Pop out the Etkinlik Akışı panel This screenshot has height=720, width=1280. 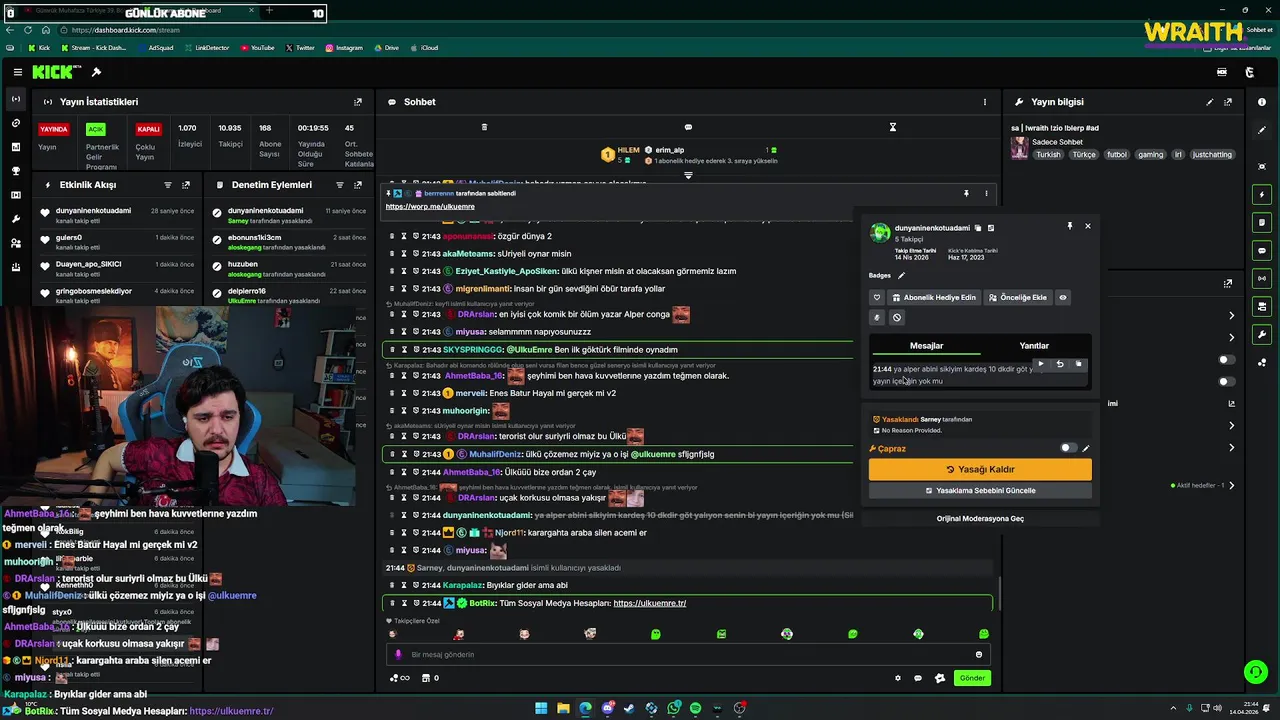click(186, 185)
